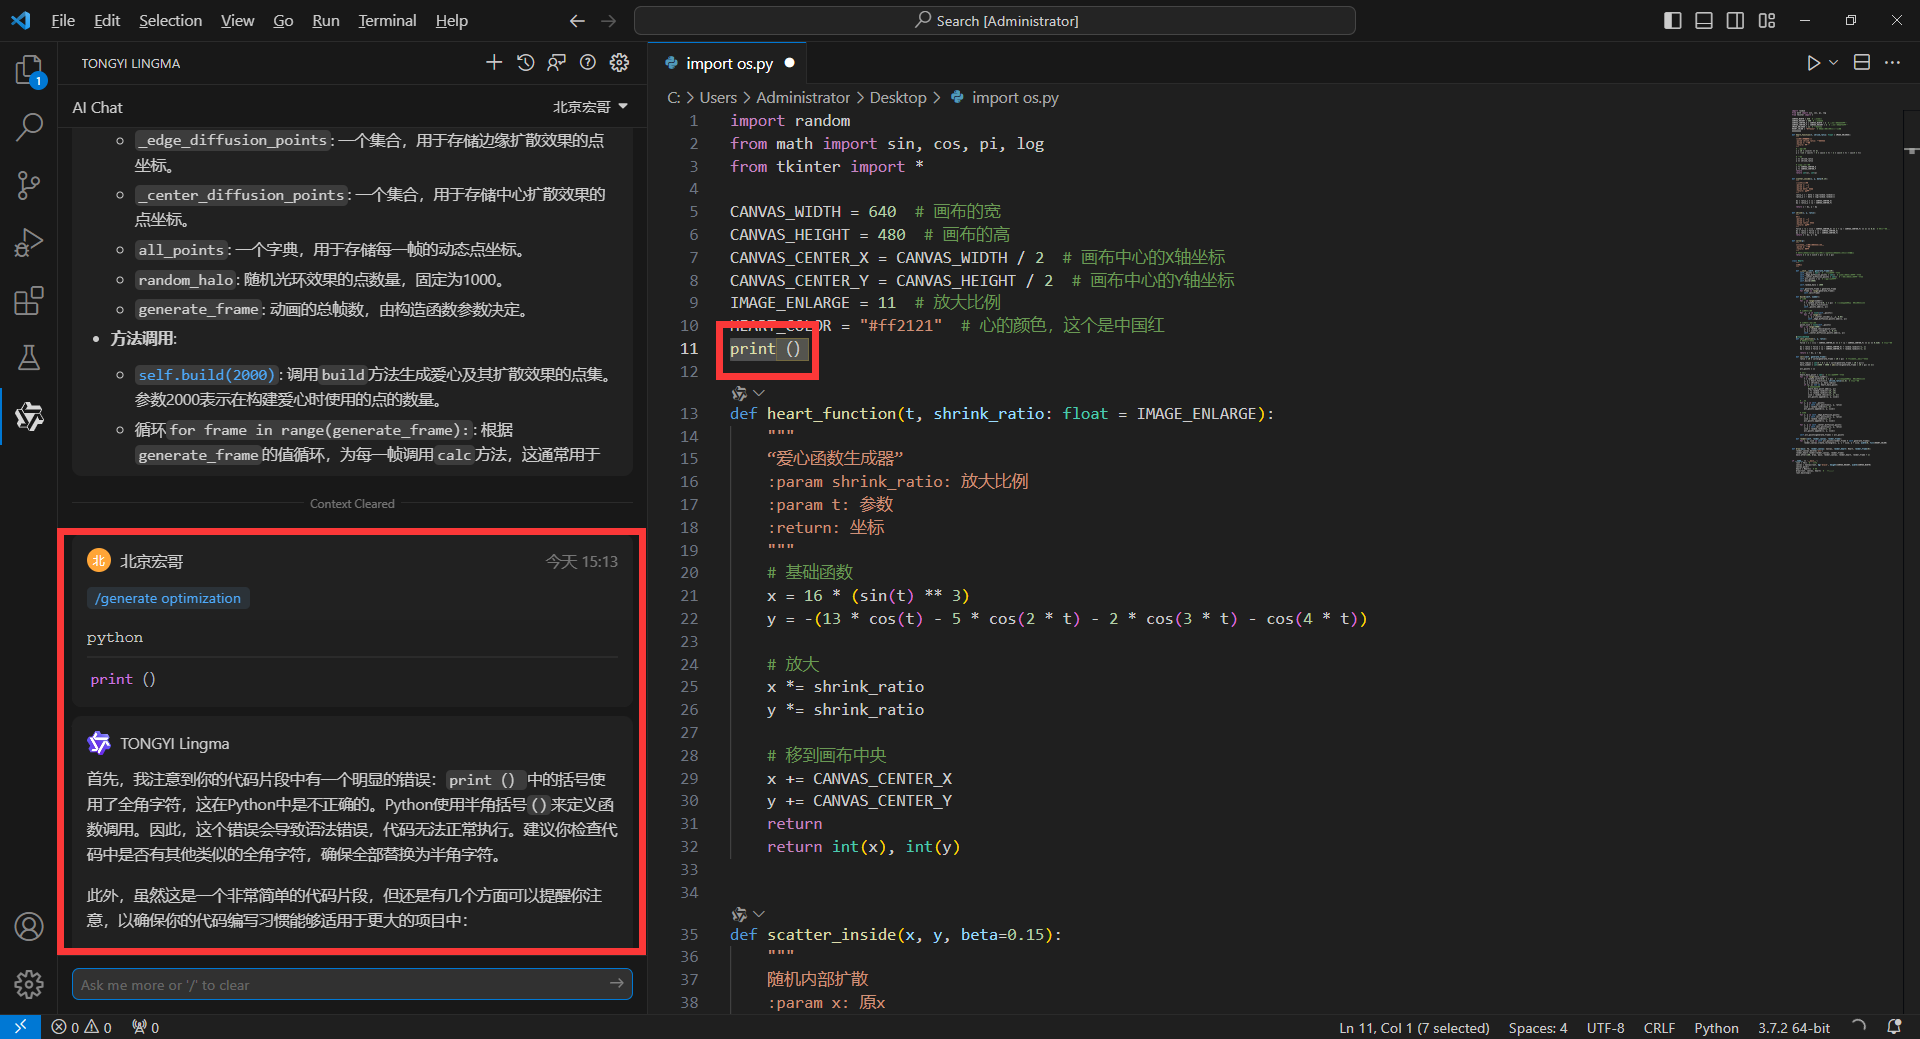Open the Selection menu
The height and width of the screenshot is (1039, 1920).
(x=170, y=20)
